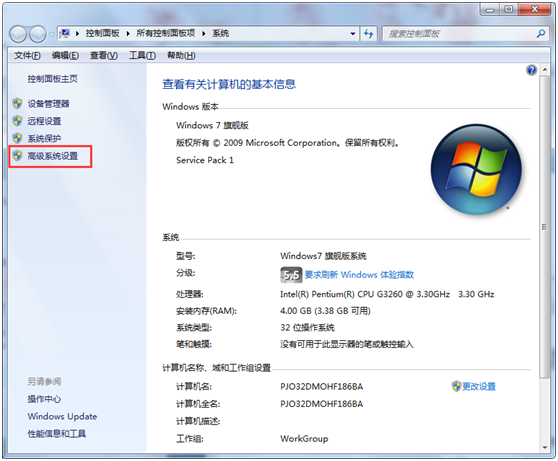Open the 文件(F) menu
This screenshot has width=558, height=461.
27,56
